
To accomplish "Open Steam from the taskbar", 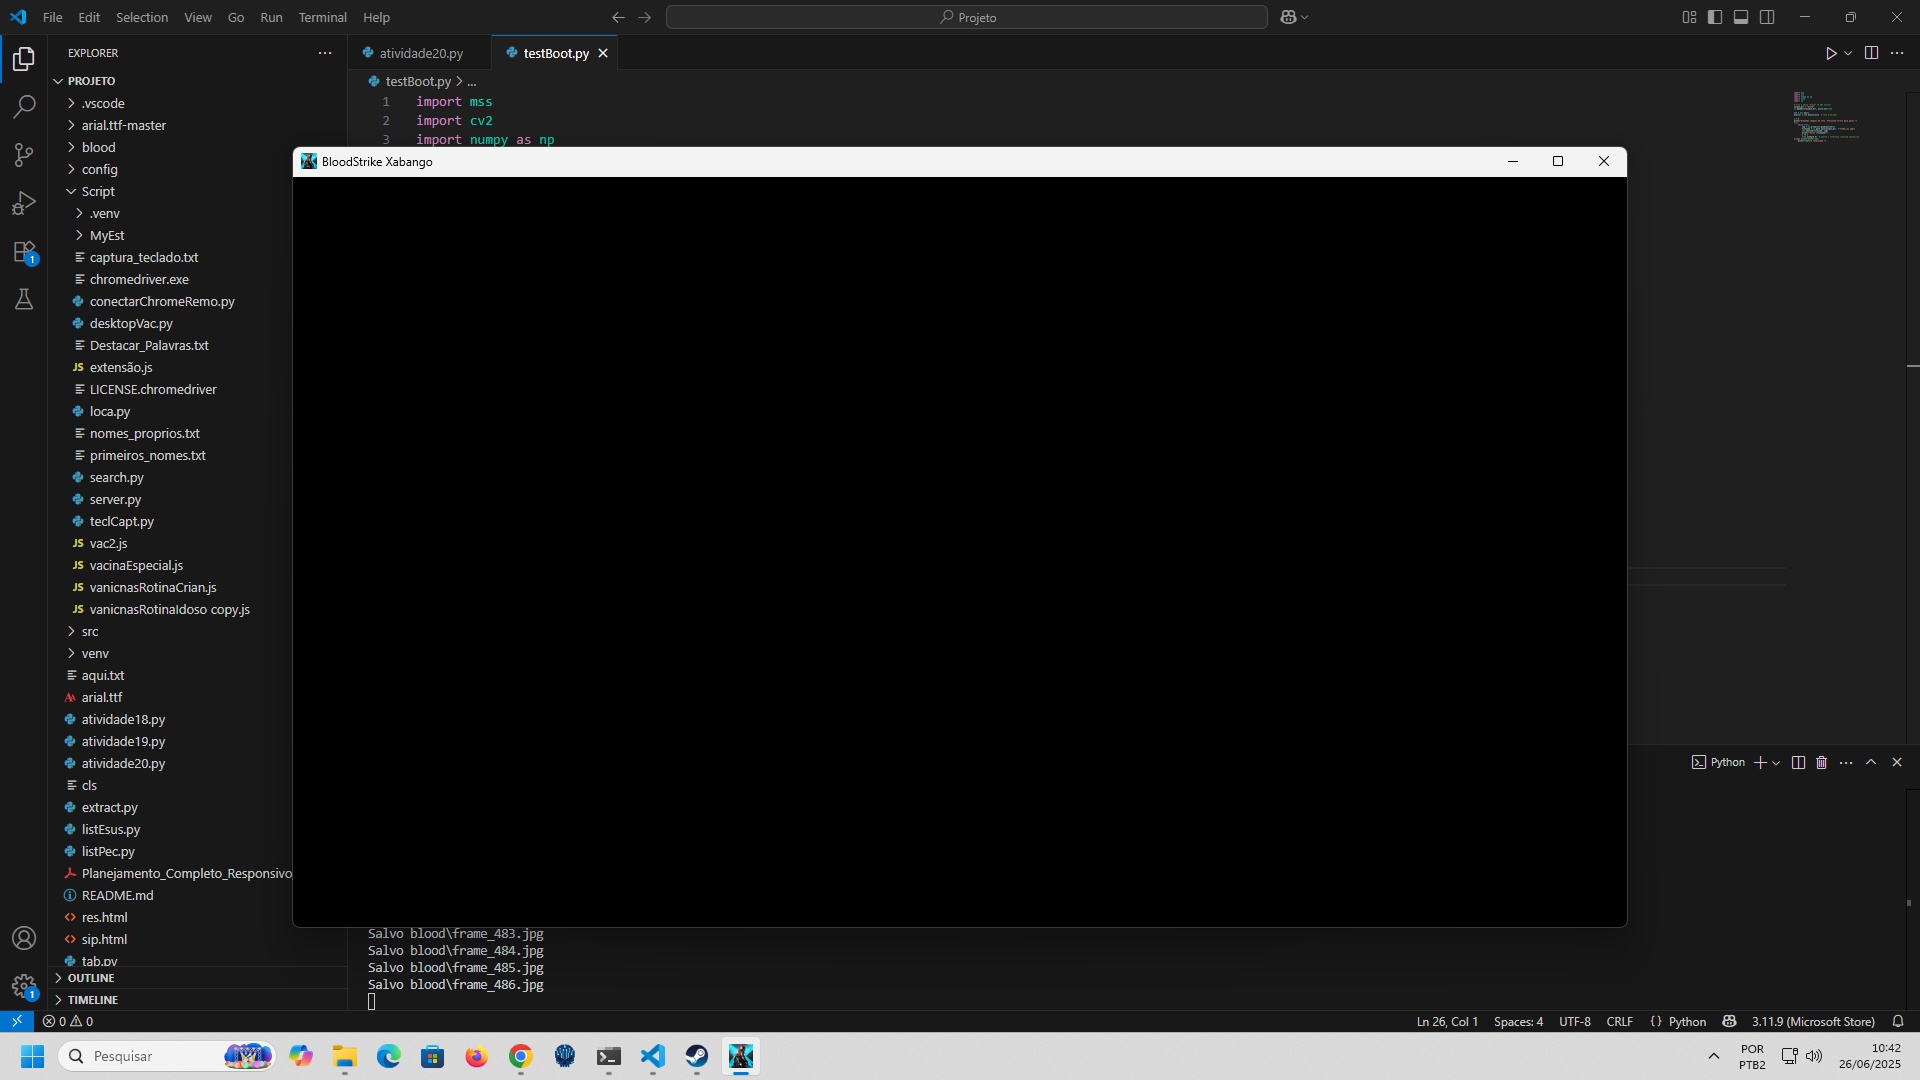I will point(697,1056).
